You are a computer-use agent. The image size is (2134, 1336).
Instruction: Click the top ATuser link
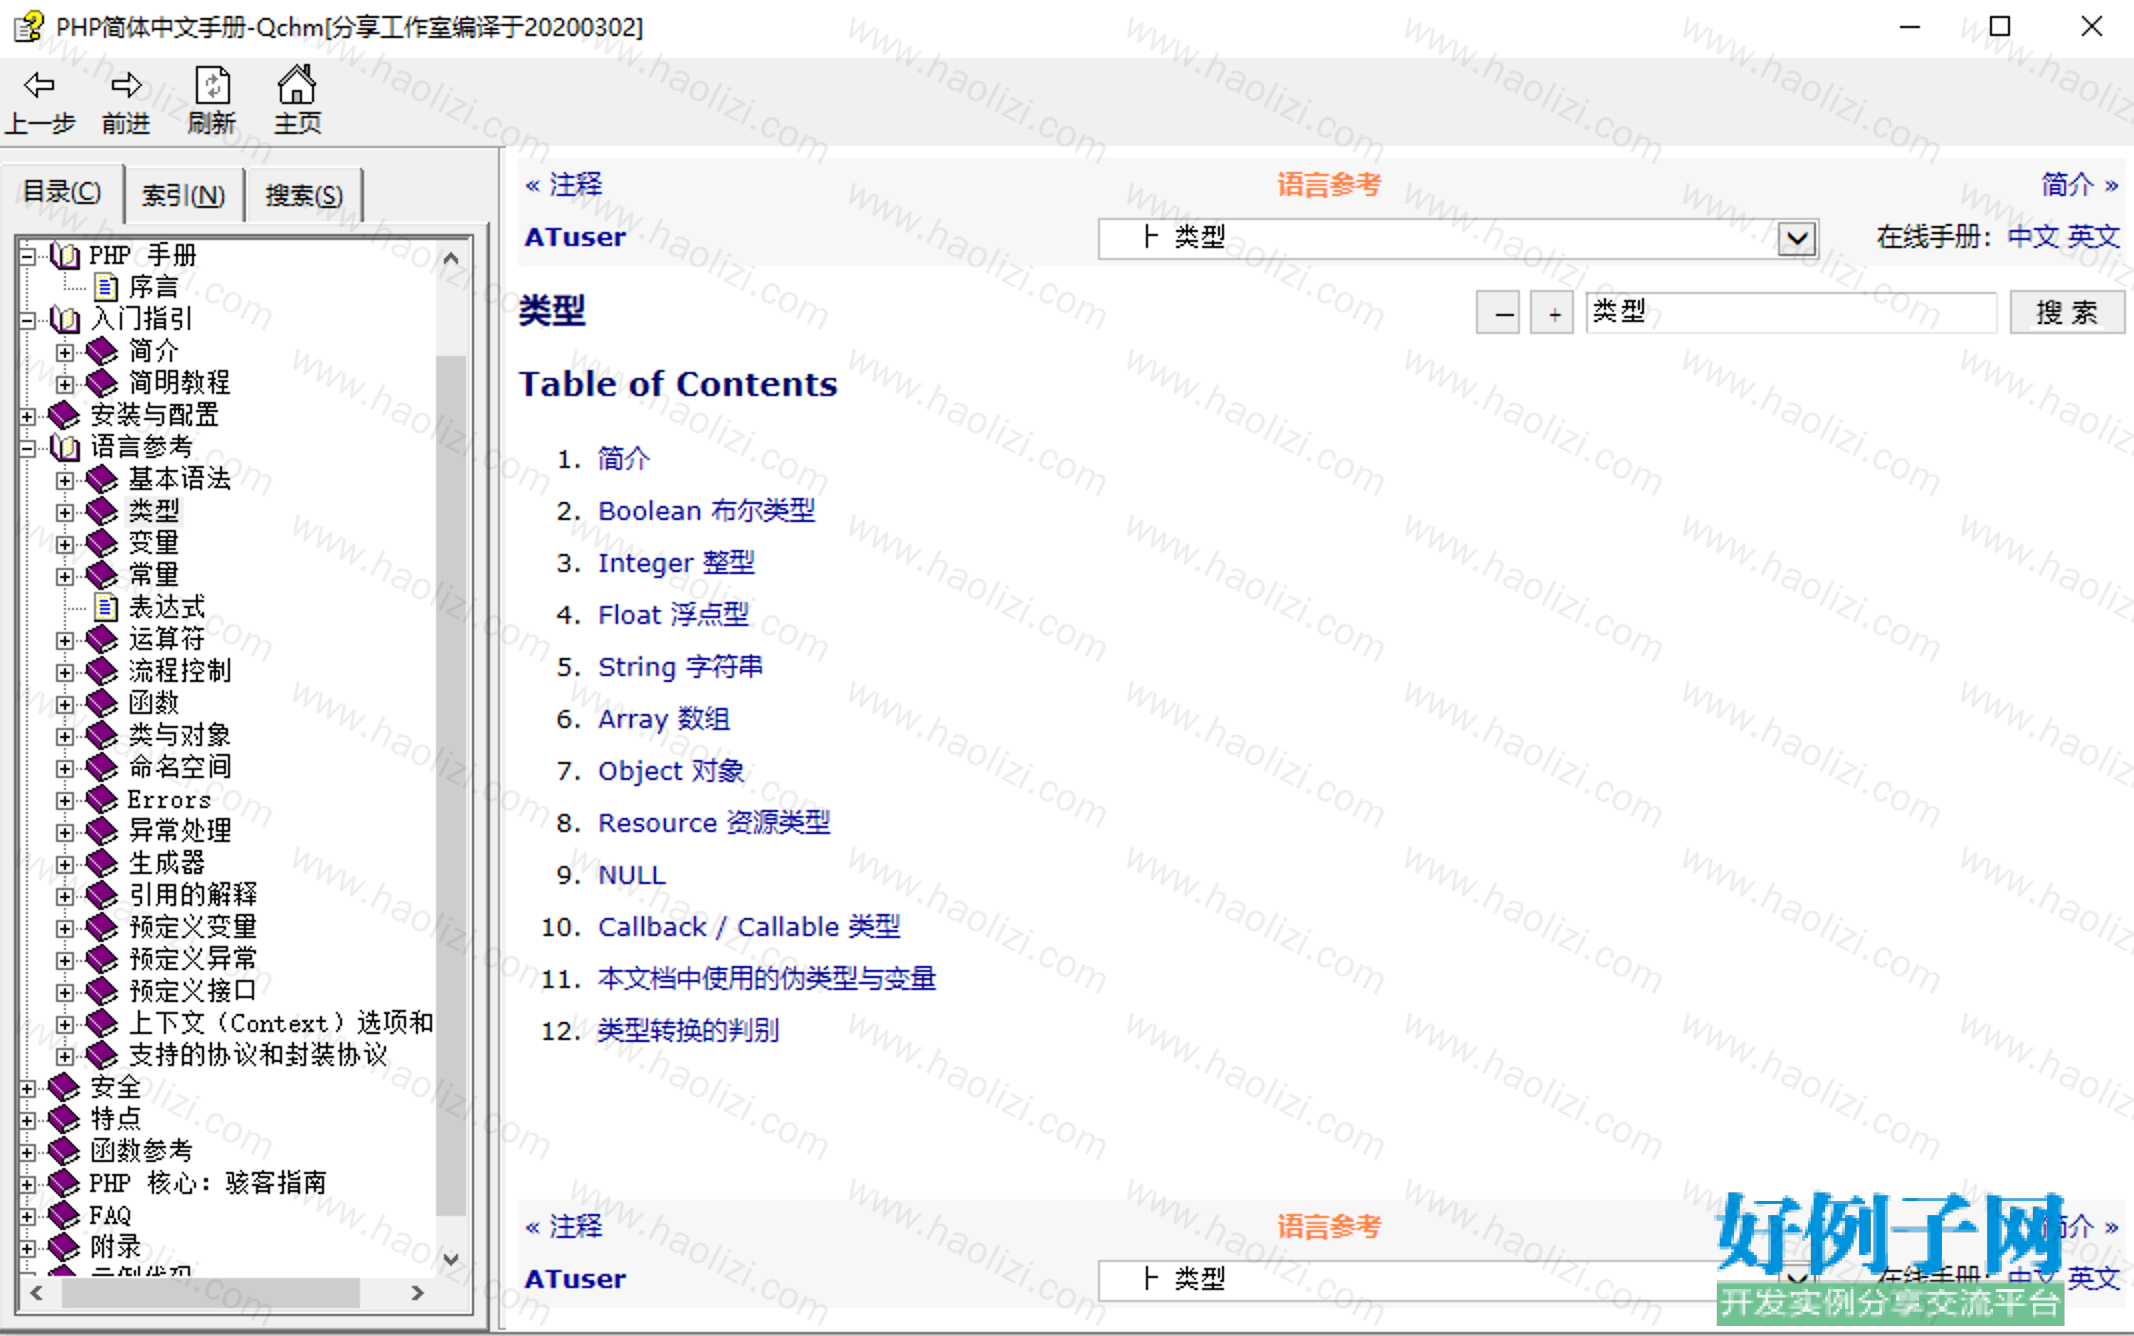coord(575,238)
